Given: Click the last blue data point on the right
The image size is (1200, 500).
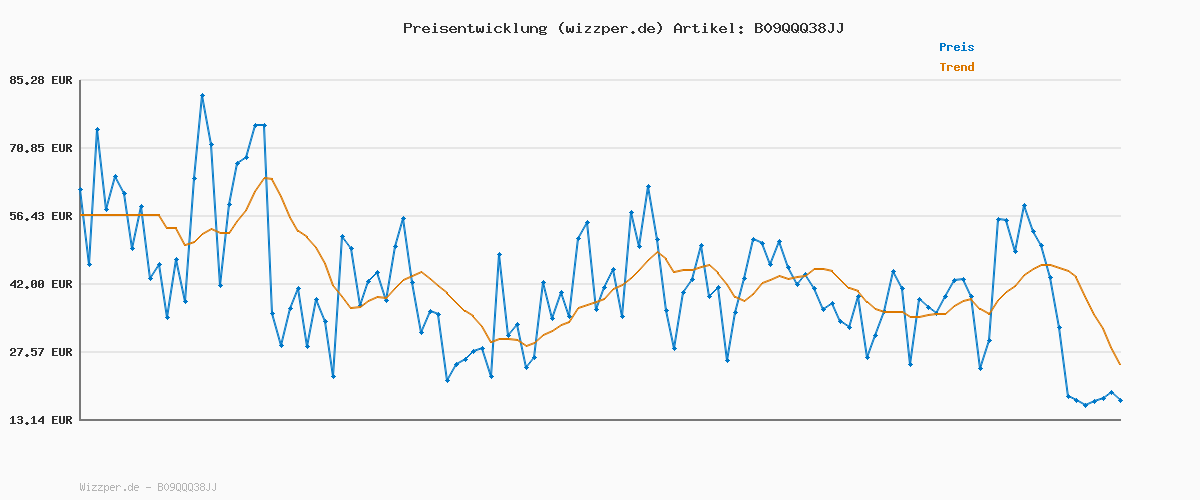Looking at the screenshot, I should pyautogui.click(x=1120, y=400).
